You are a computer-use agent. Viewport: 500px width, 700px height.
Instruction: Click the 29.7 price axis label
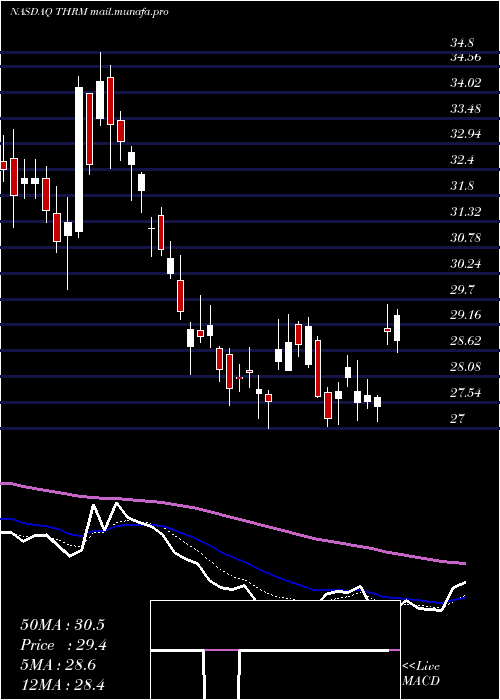(x=462, y=289)
